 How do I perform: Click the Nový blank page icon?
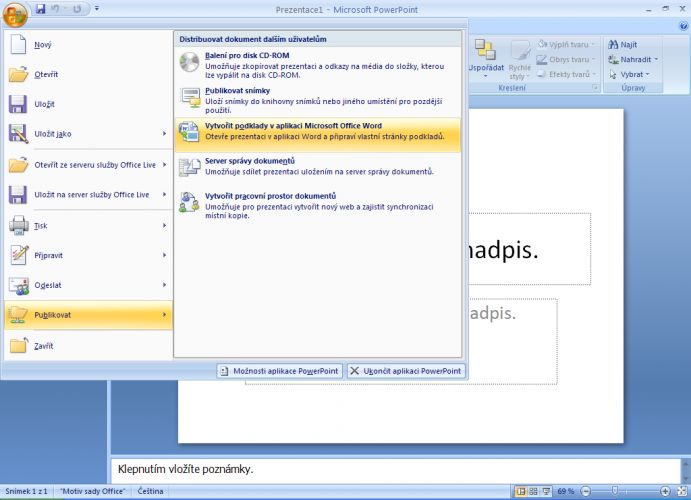[x=18, y=44]
